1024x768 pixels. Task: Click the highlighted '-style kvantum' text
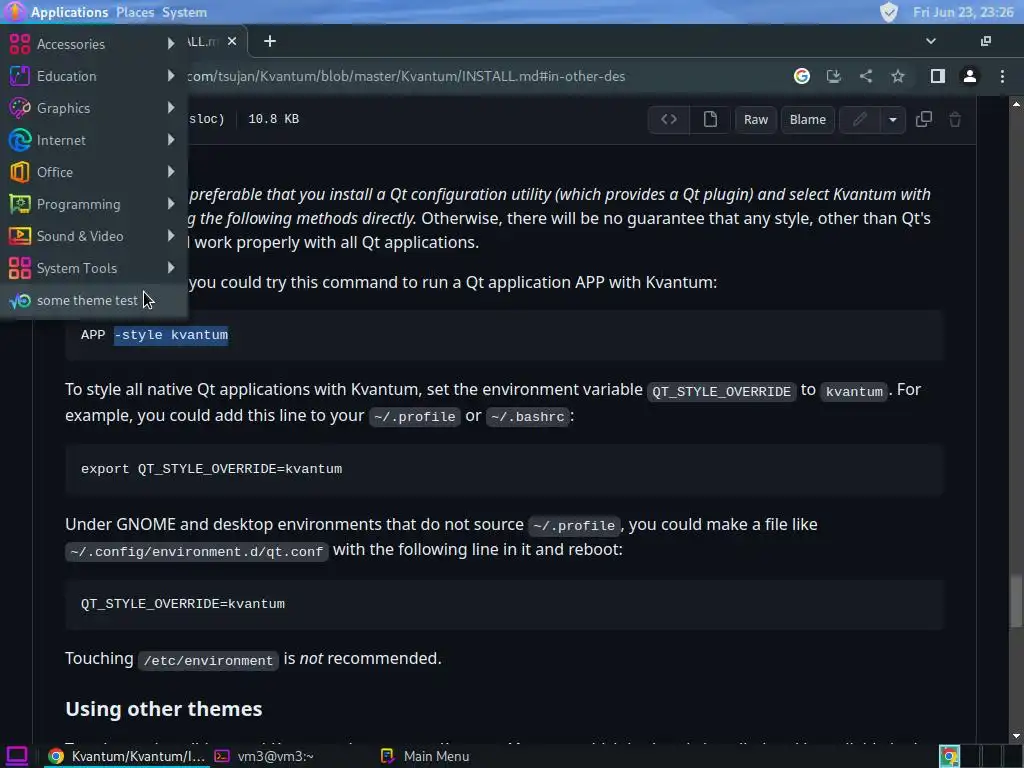[x=171, y=335]
